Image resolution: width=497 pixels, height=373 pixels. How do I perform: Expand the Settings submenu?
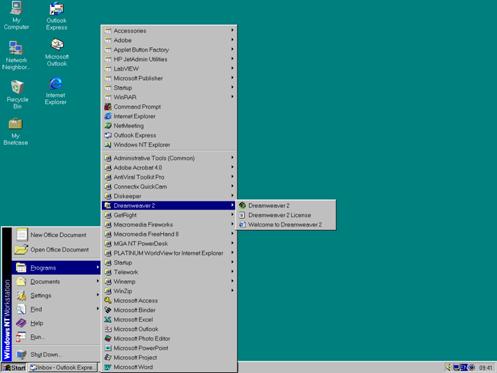pos(56,295)
